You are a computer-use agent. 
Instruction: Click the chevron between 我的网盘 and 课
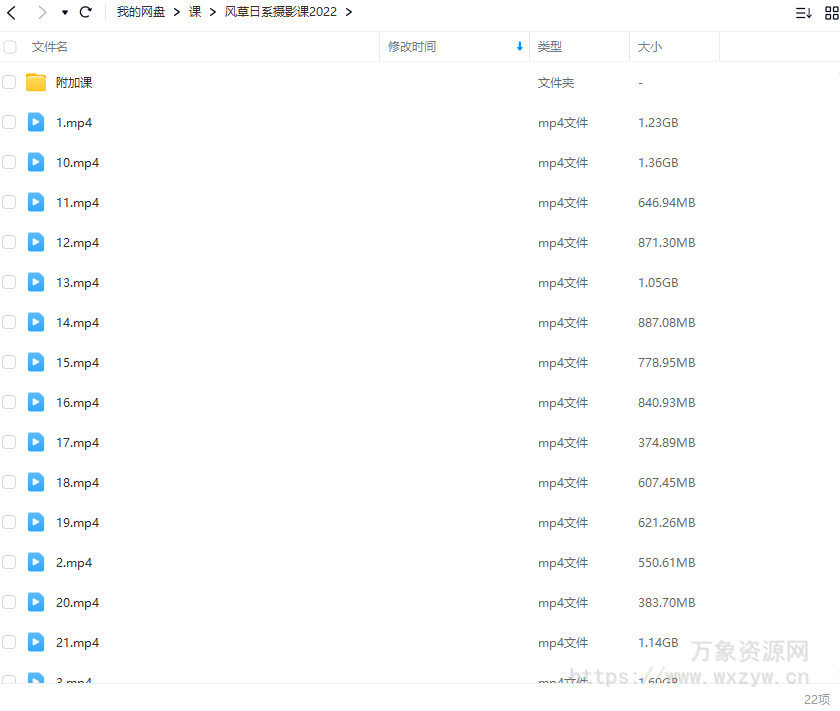coord(177,12)
